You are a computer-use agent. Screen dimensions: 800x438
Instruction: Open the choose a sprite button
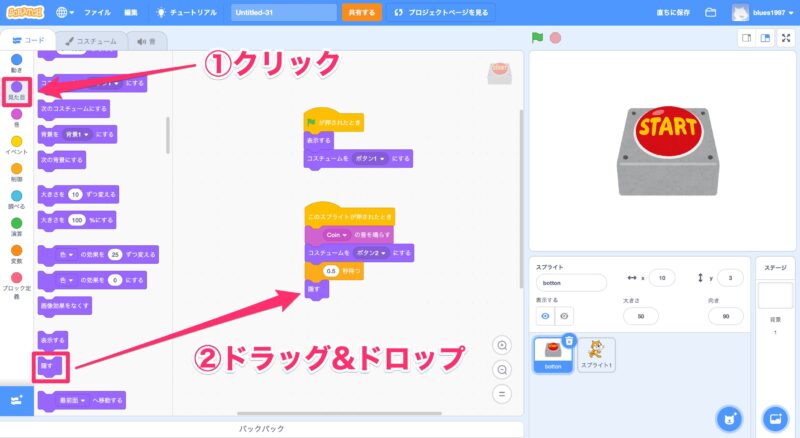(x=728, y=417)
